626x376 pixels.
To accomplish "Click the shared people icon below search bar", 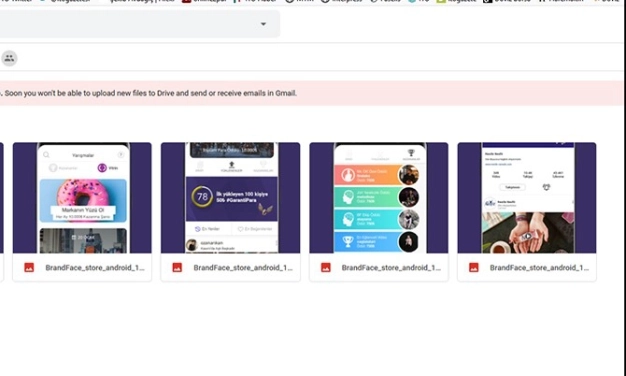I will (9, 58).
